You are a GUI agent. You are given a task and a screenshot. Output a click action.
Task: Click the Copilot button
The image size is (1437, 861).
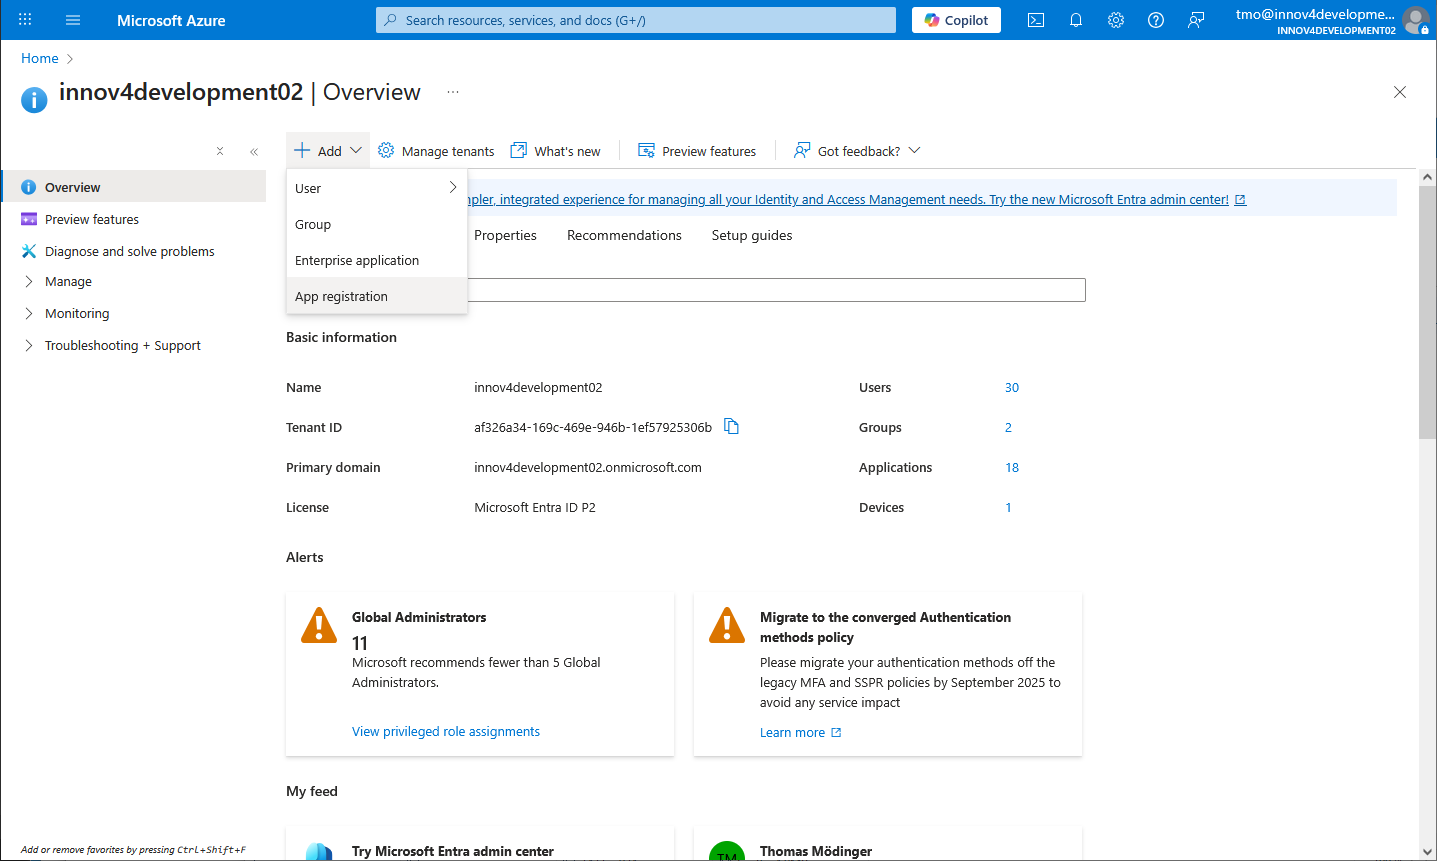point(956,20)
